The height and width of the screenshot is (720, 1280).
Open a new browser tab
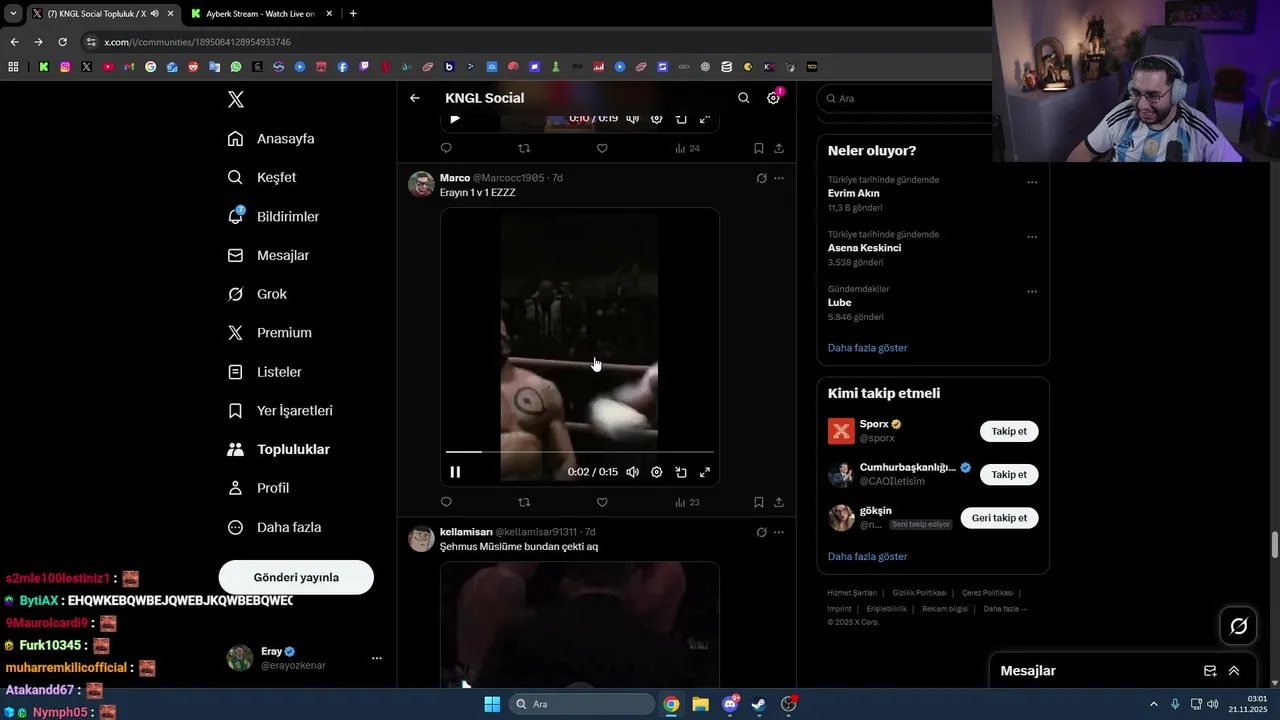pos(353,13)
